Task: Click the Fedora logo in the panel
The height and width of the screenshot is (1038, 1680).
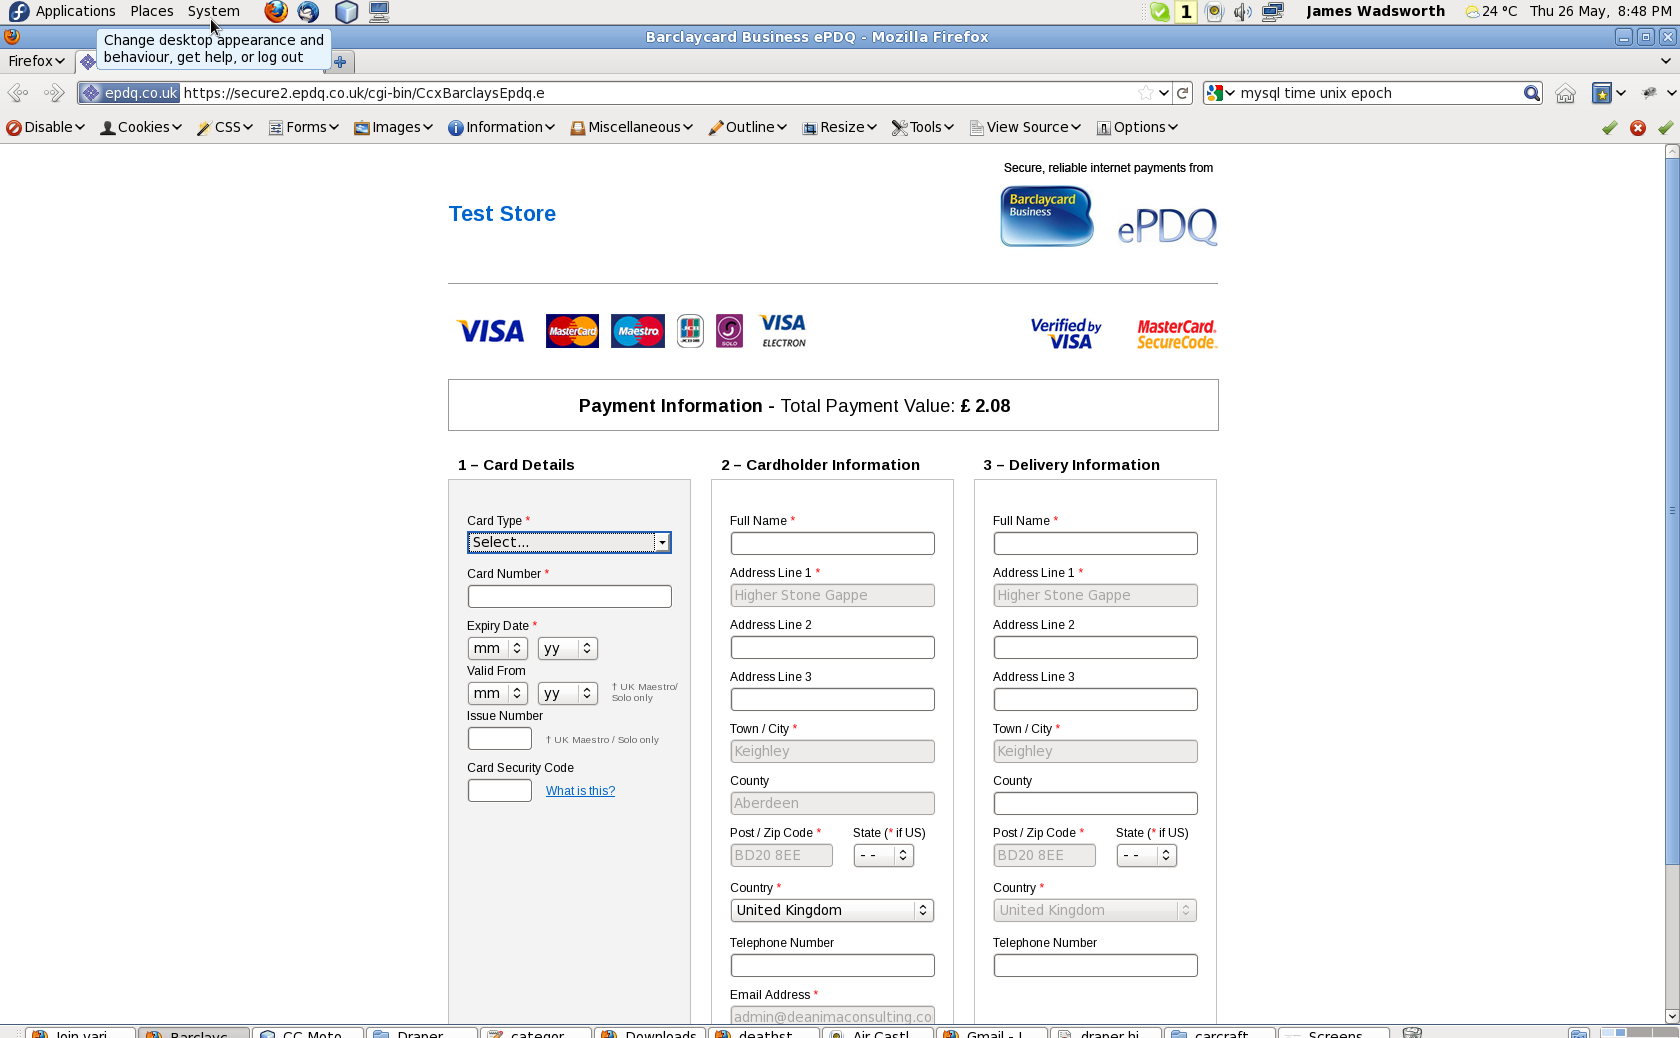Action: point(18,12)
